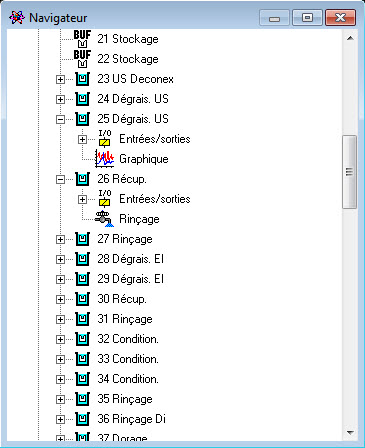Select the 25 Dégrais. US label

(x=133, y=119)
